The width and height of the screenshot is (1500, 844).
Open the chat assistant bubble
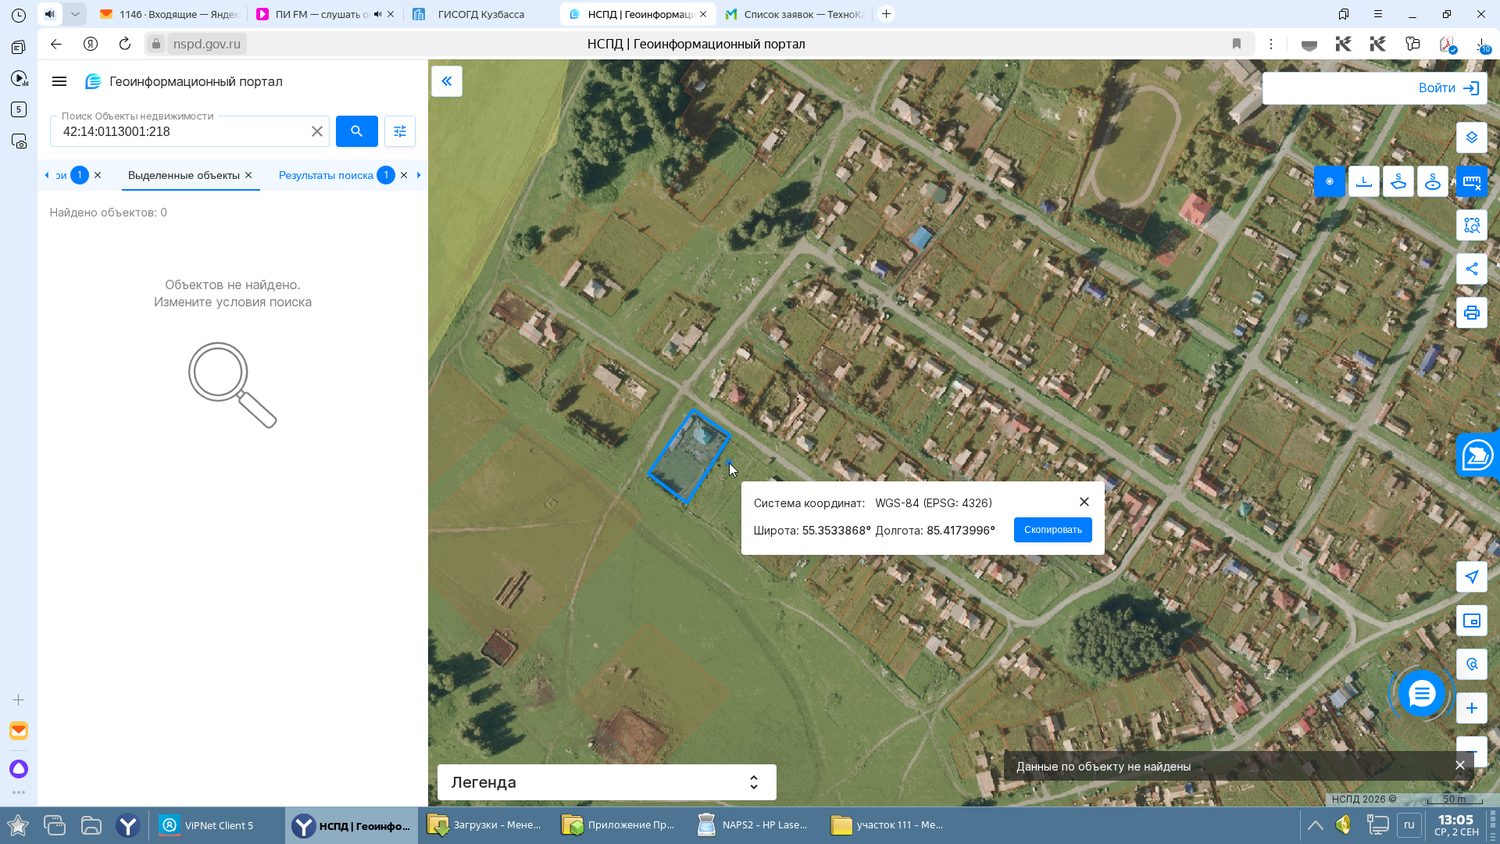tap(1421, 693)
